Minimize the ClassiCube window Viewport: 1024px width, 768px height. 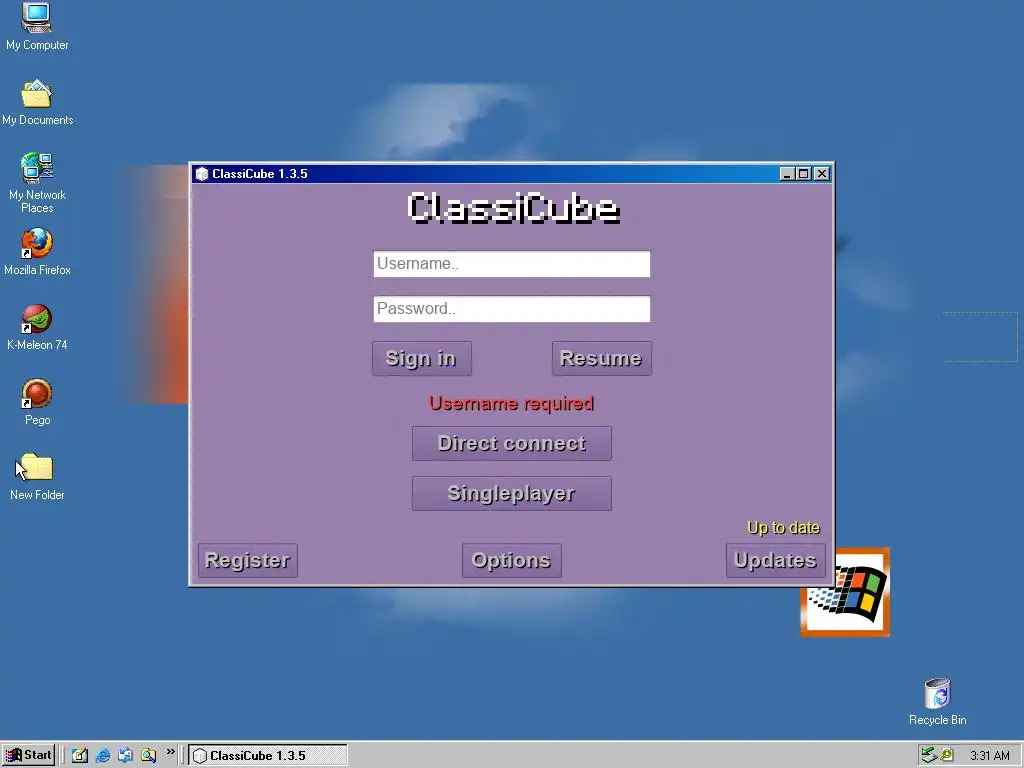tap(787, 174)
